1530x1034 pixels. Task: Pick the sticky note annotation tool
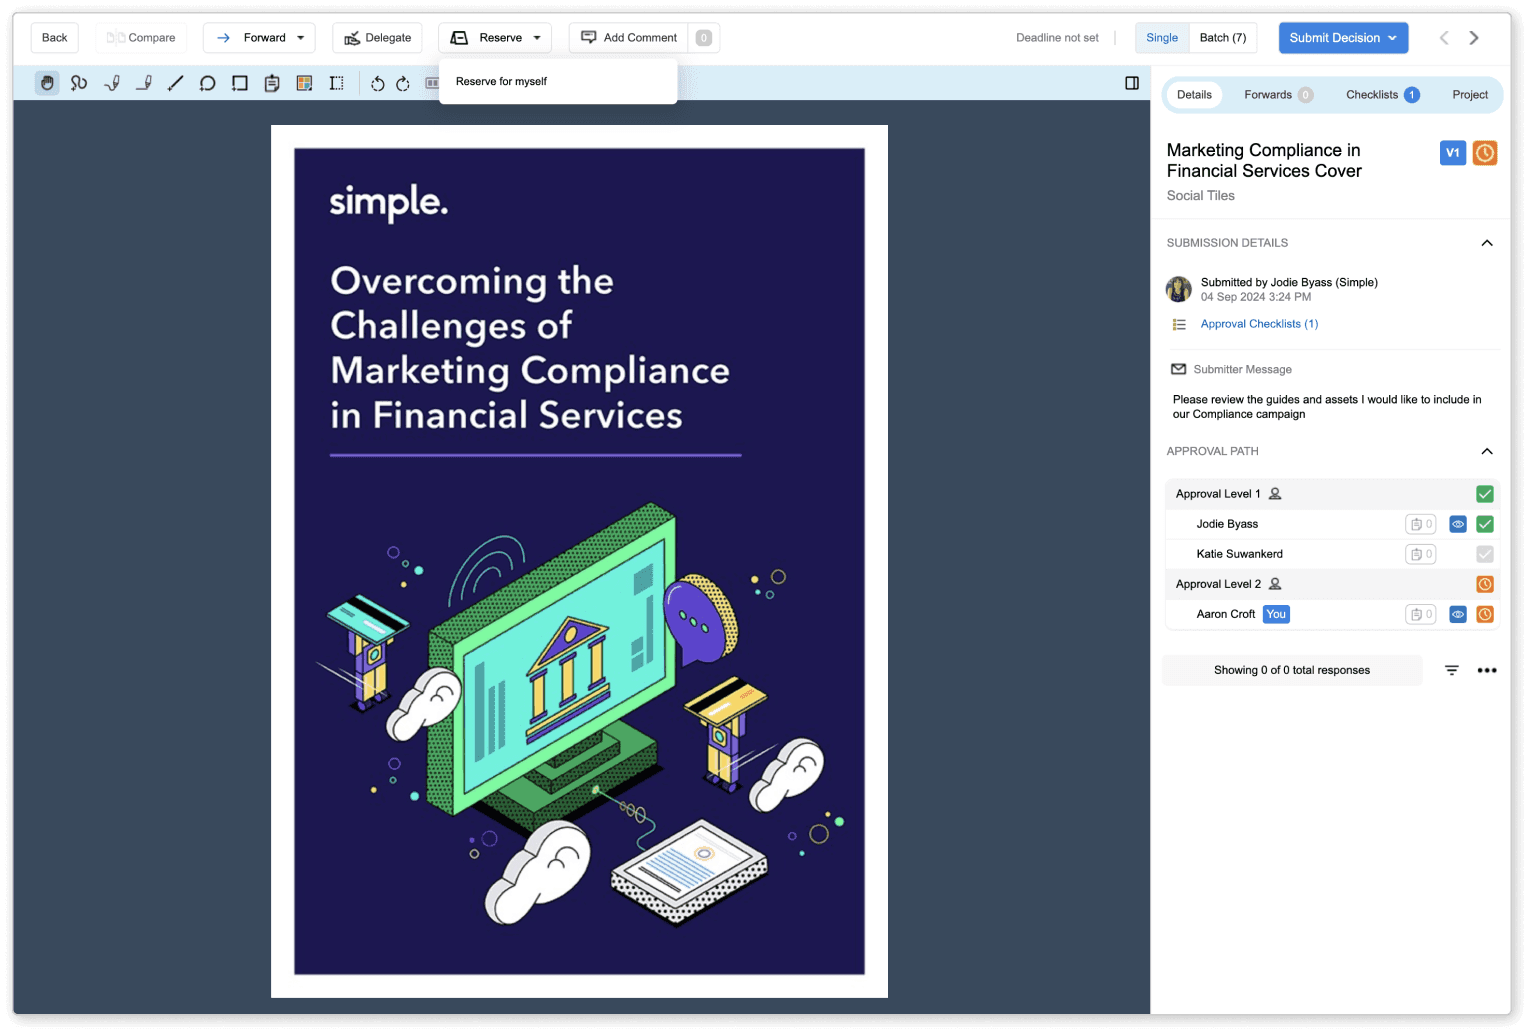point(272,83)
